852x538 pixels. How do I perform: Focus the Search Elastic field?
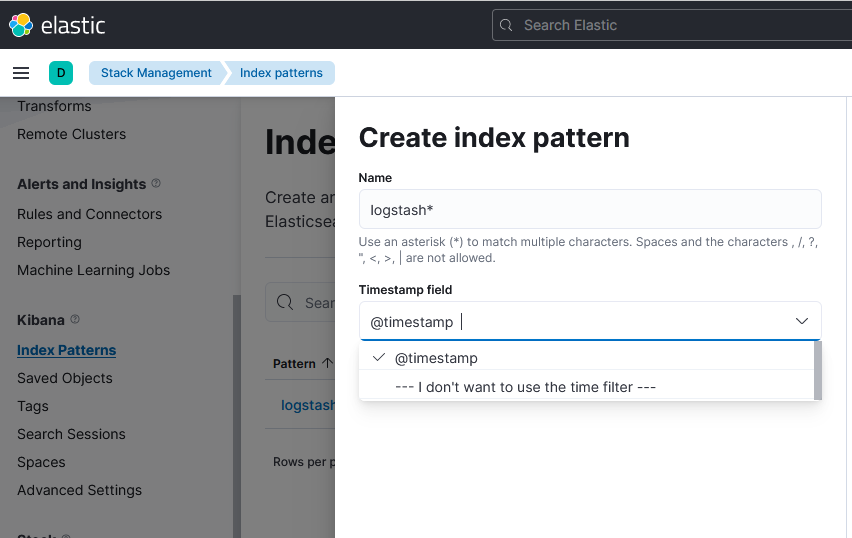click(x=672, y=25)
